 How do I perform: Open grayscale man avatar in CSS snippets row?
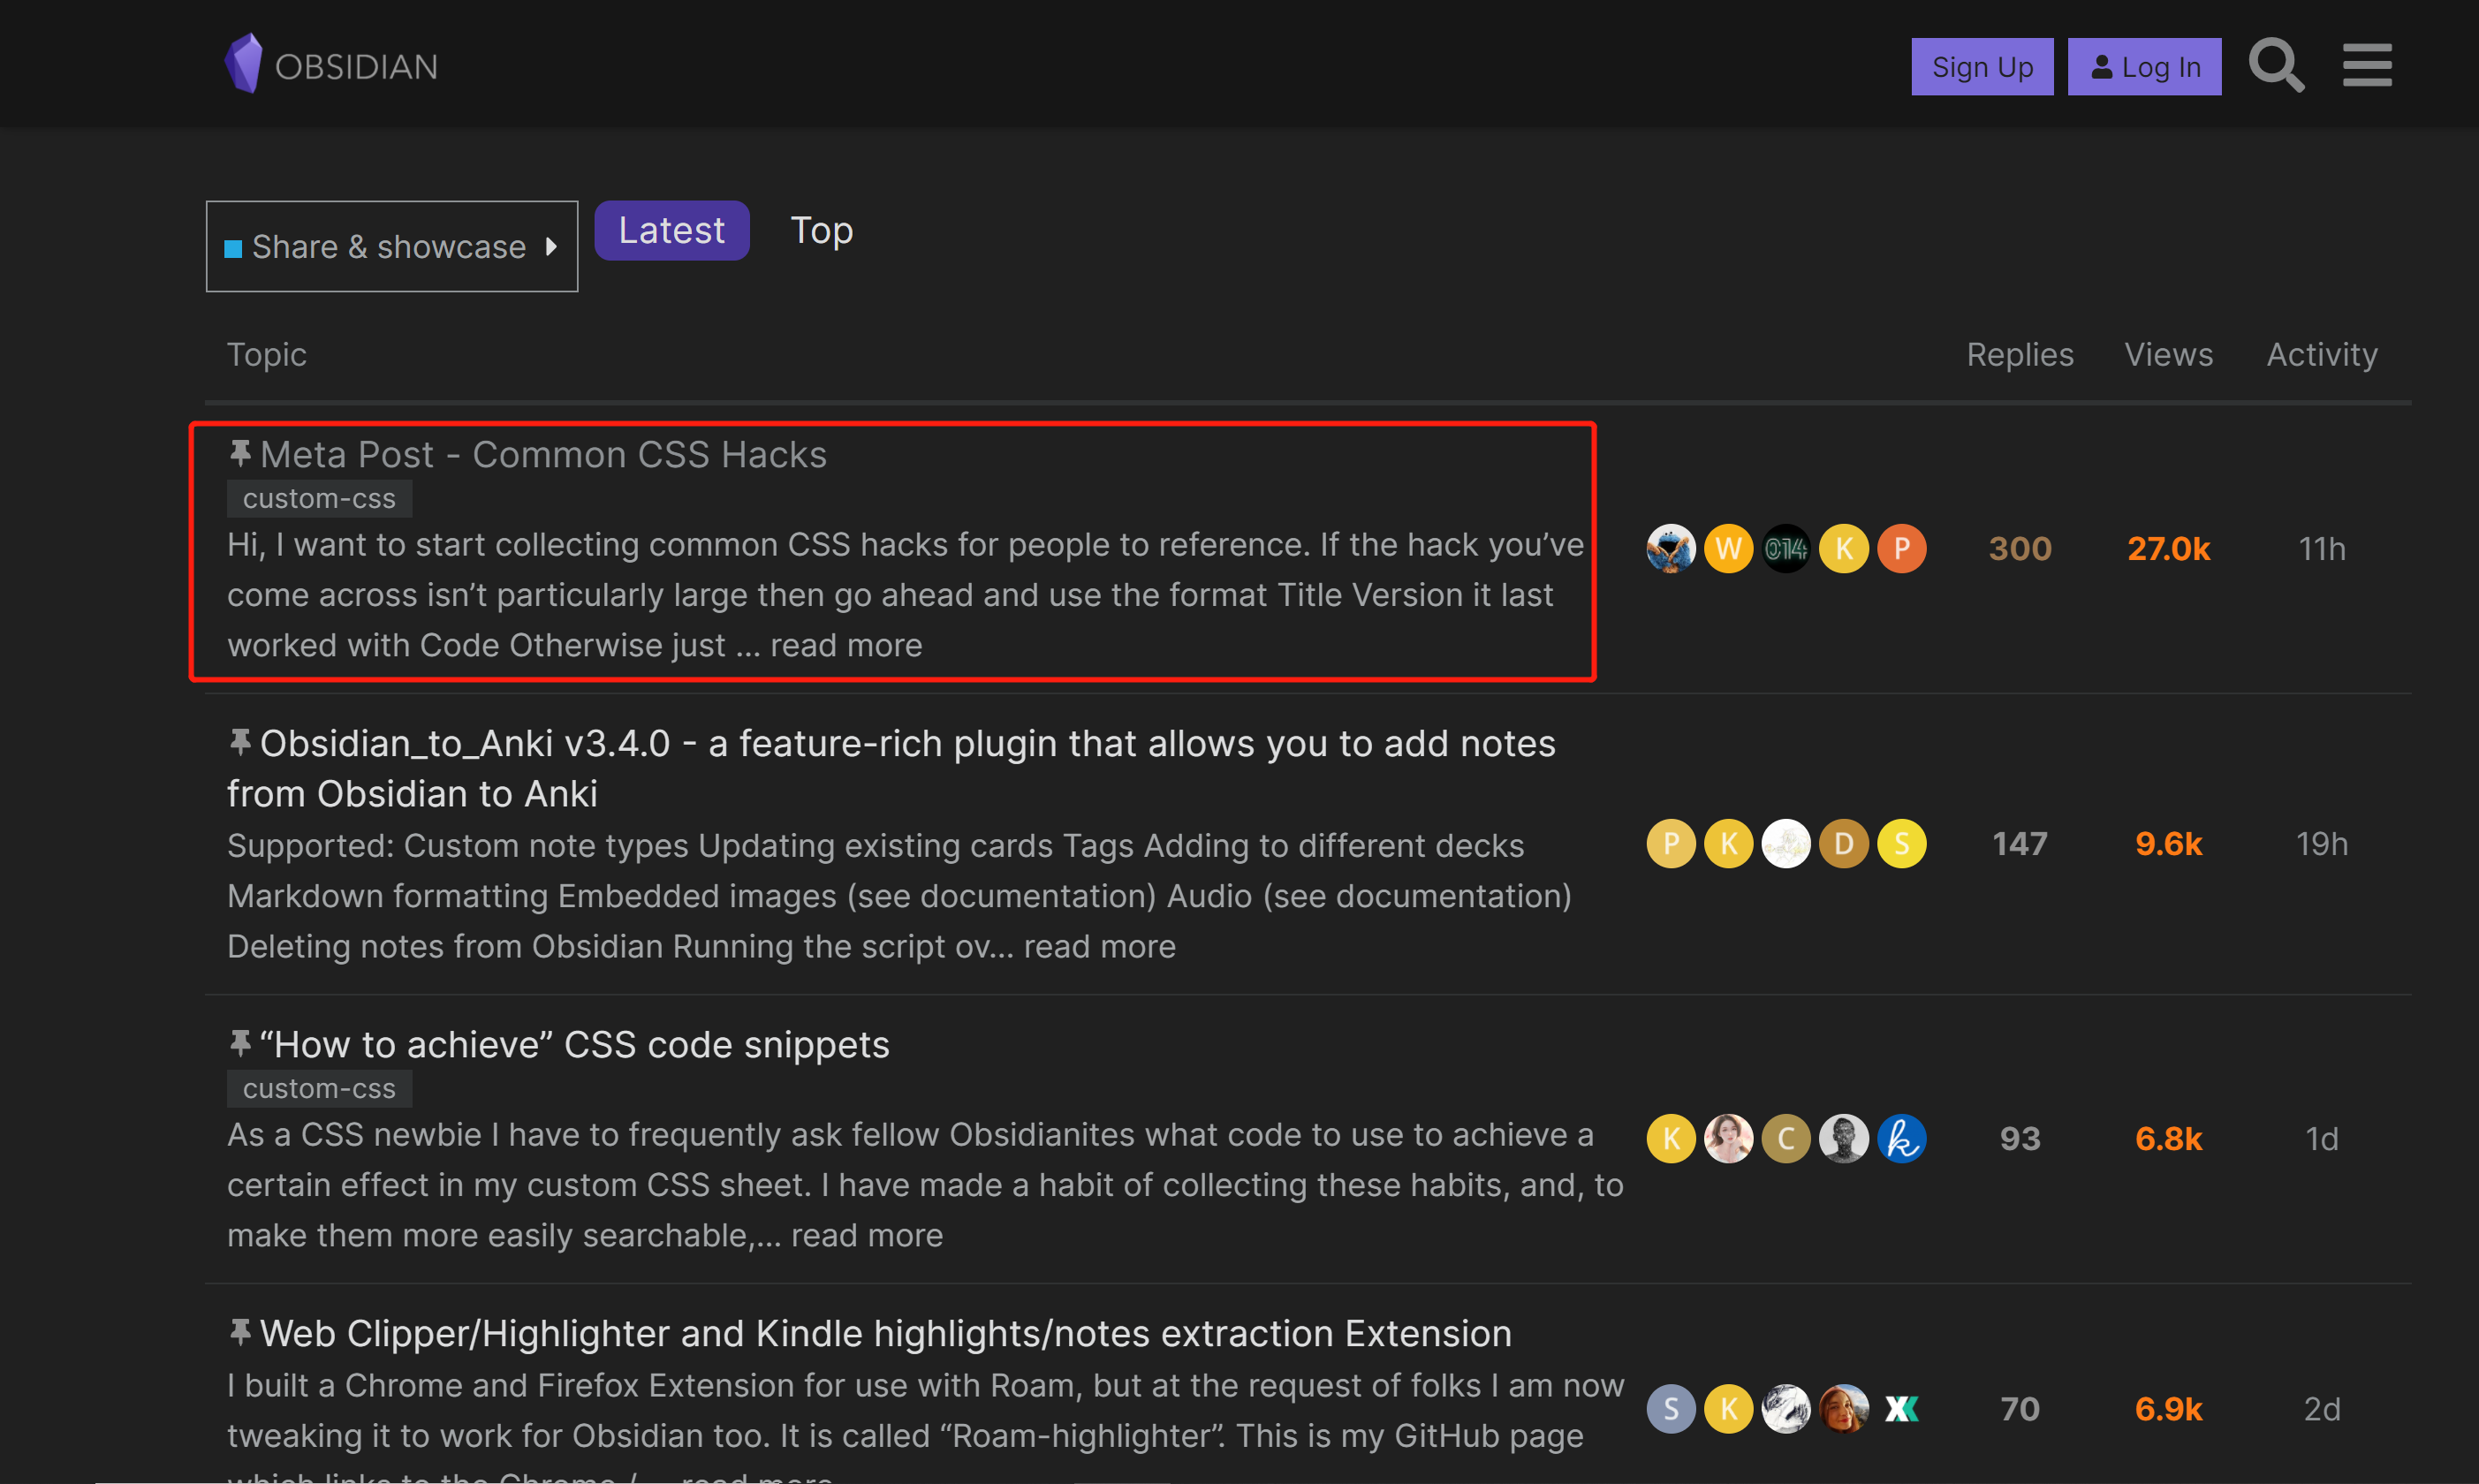pyautogui.click(x=1843, y=1138)
